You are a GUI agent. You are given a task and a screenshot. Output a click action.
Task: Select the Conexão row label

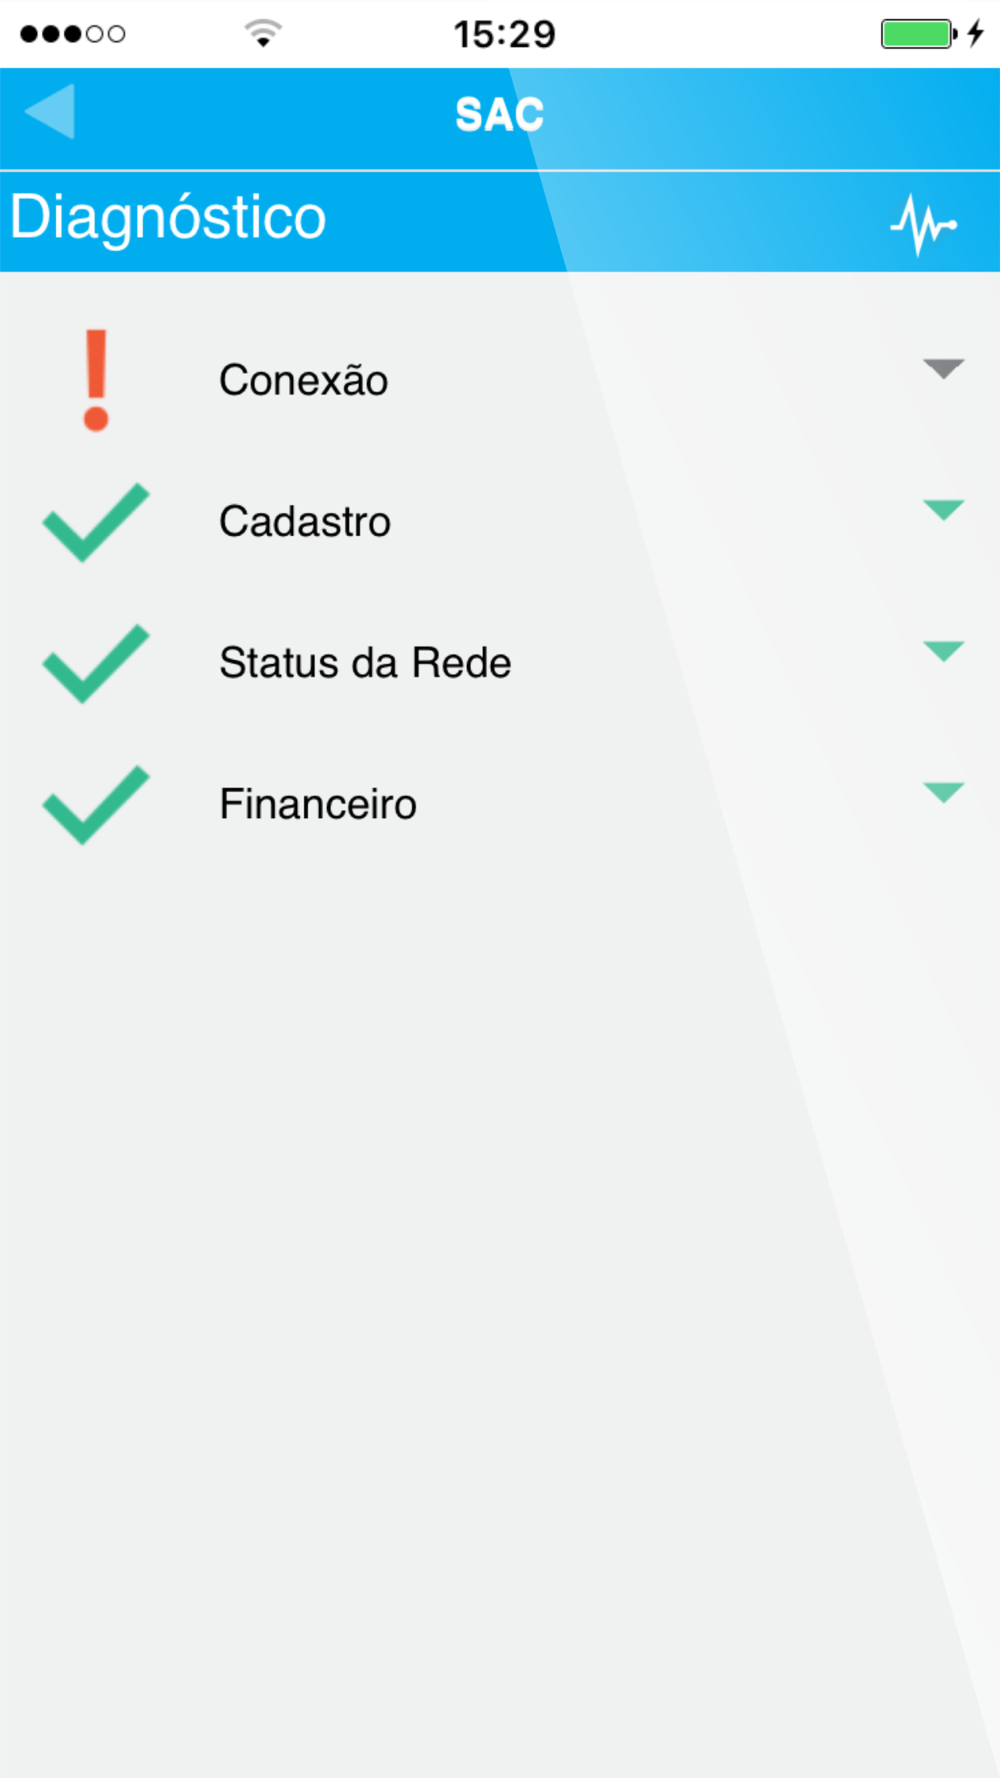(x=304, y=380)
